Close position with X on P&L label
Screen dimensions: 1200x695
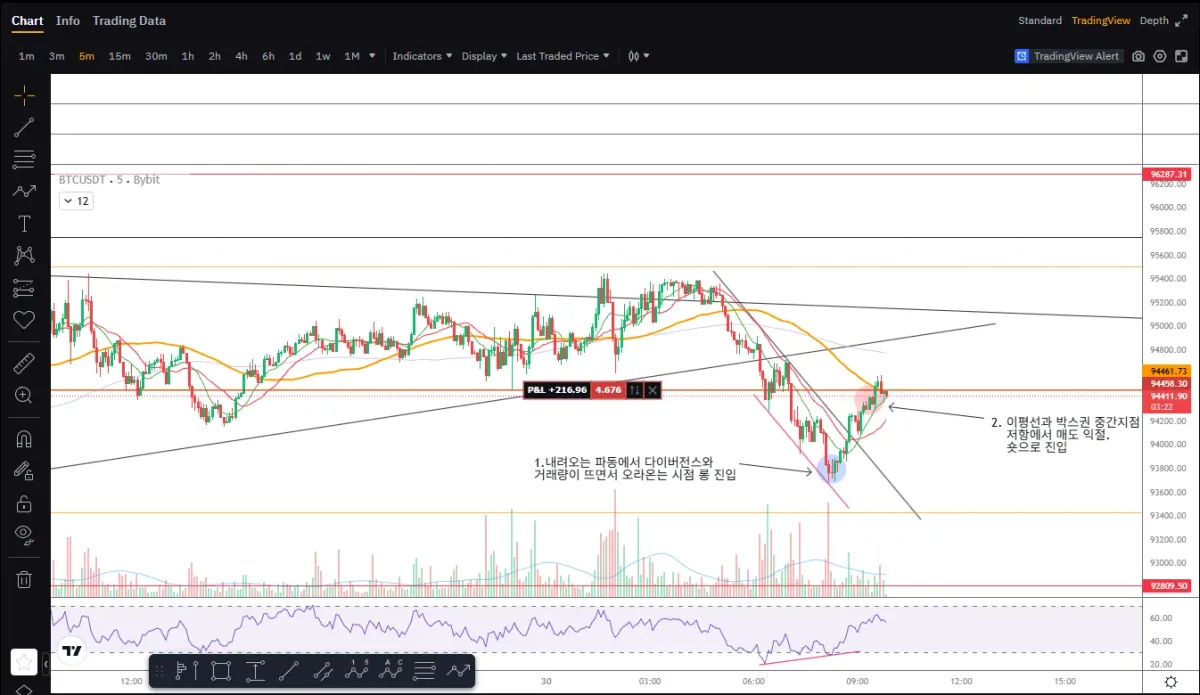coord(652,390)
